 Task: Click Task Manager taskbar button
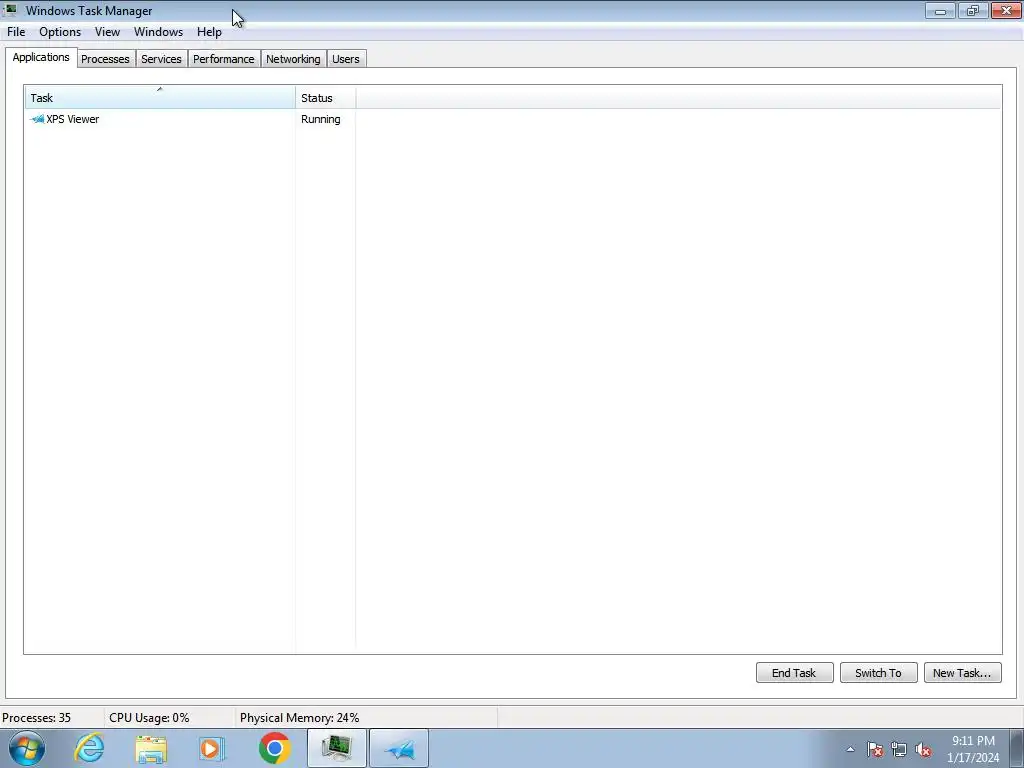[x=337, y=748]
